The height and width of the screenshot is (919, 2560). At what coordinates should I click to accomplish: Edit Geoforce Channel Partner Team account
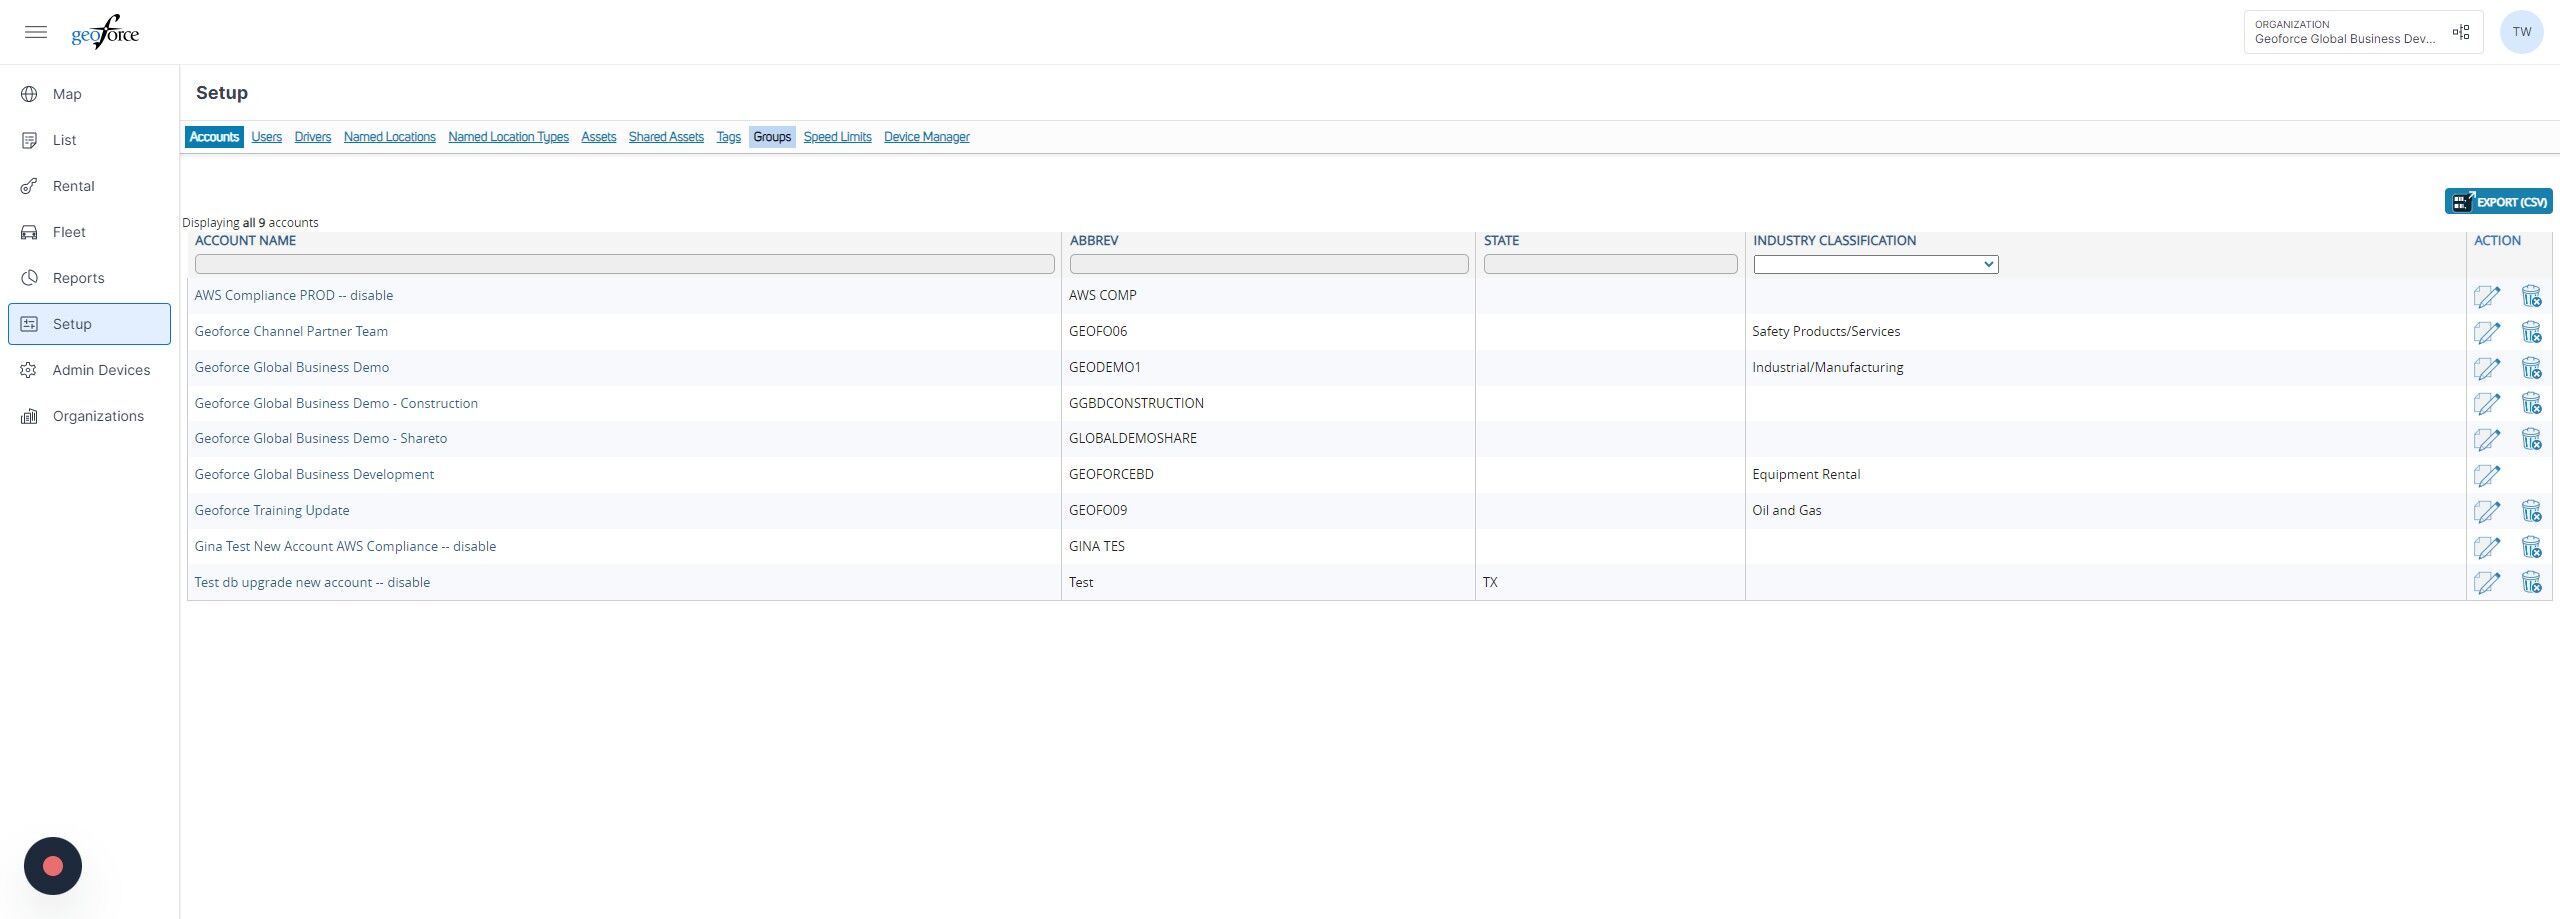coord(2487,332)
